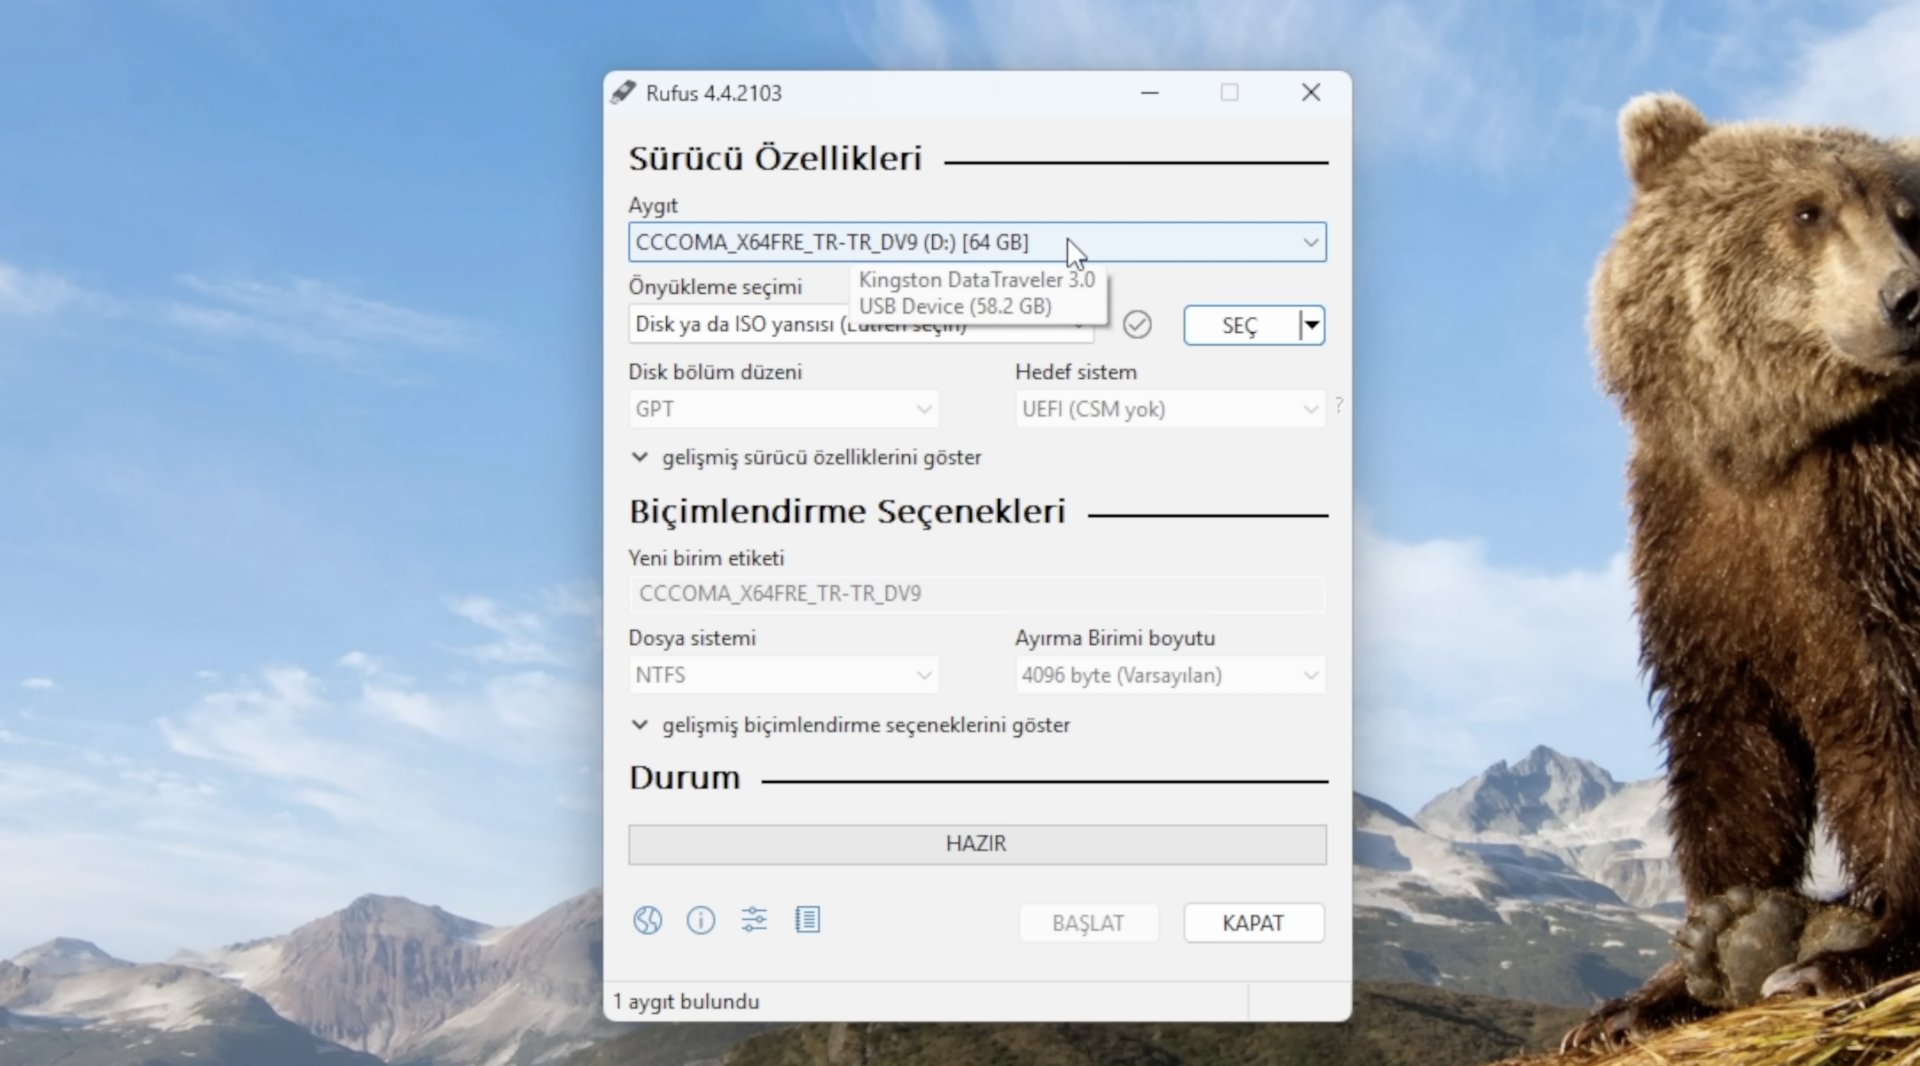Viewport: 1920px width, 1066px height.
Task: Click inside the Yeni birim etiketi field
Action: pos(977,593)
